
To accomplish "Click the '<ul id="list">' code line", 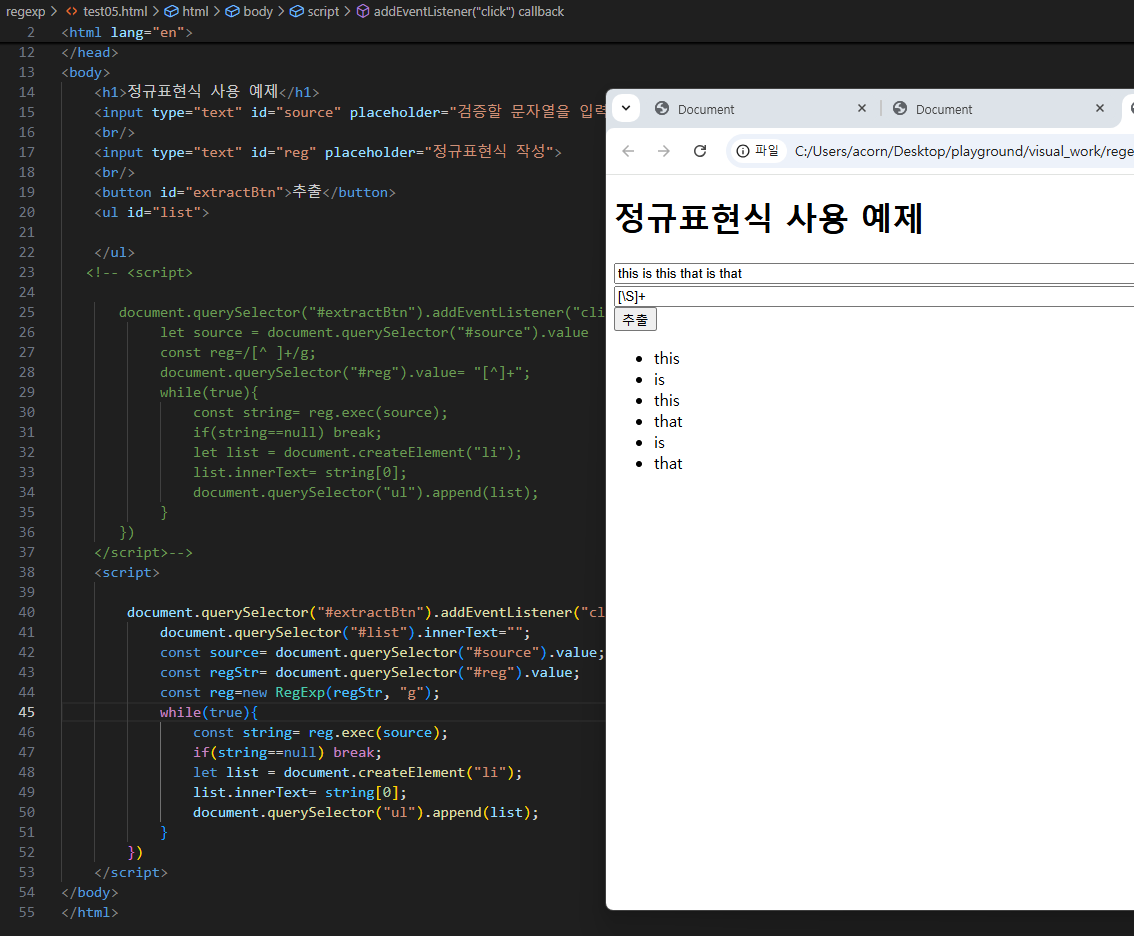I will point(151,213).
